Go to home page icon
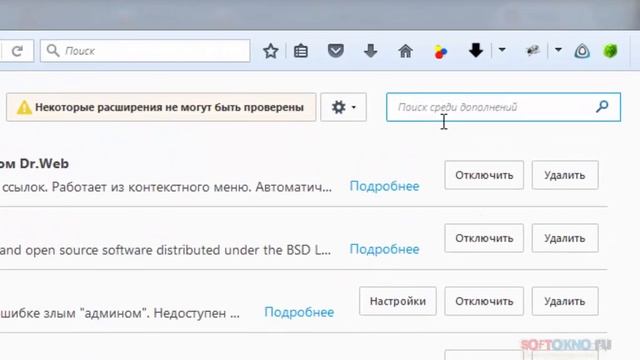The image size is (640, 360). tap(405, 51)
